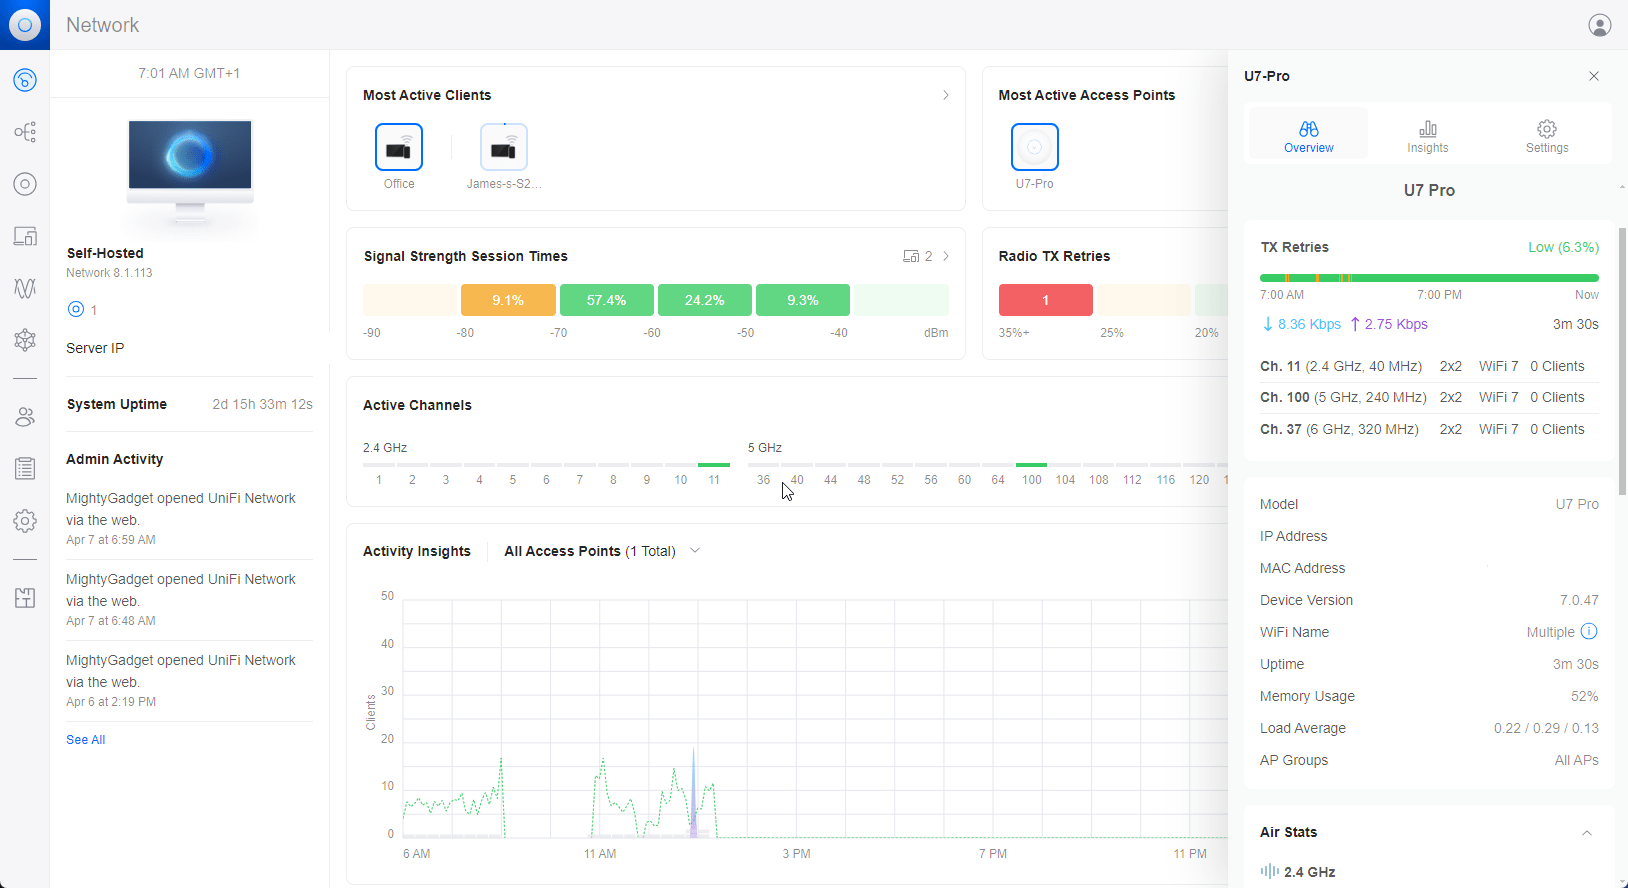Open the Settings gear in sidebar
Image resolution: width=1628 pixels, height=888 pixels.
click(x=25, y=521)
